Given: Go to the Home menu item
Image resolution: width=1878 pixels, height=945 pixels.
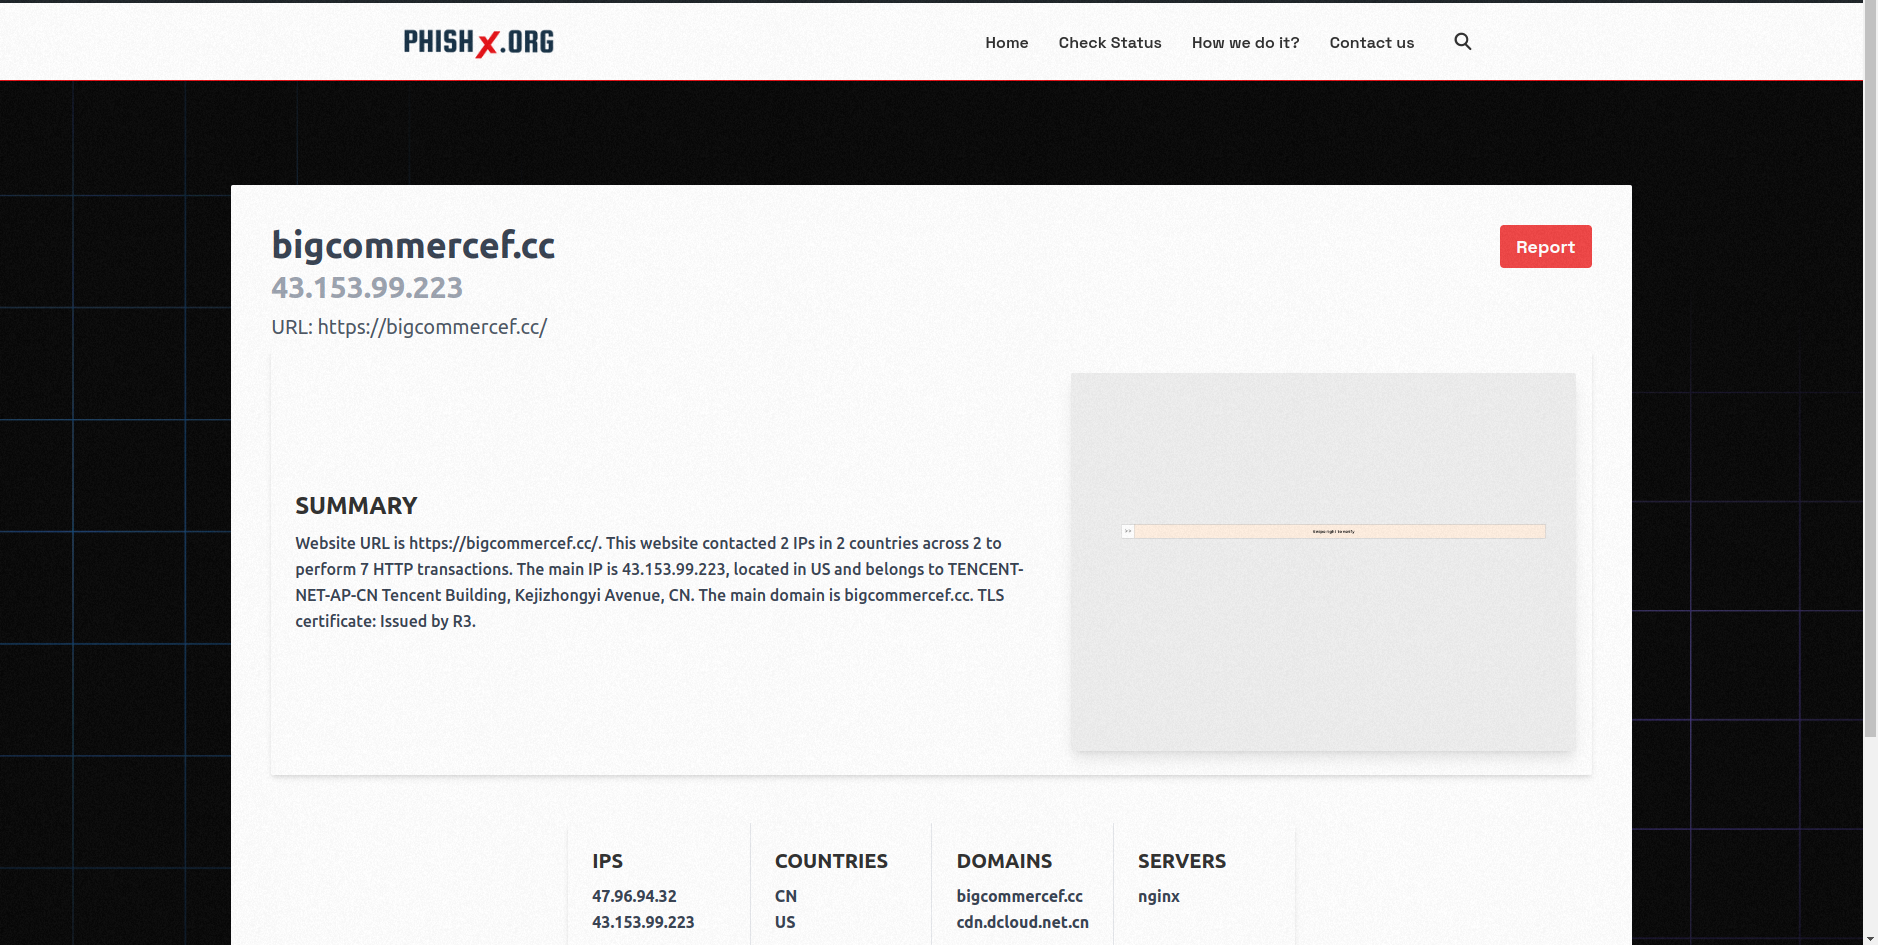Looking at the screenshot, I should (x=1006, y=43).
